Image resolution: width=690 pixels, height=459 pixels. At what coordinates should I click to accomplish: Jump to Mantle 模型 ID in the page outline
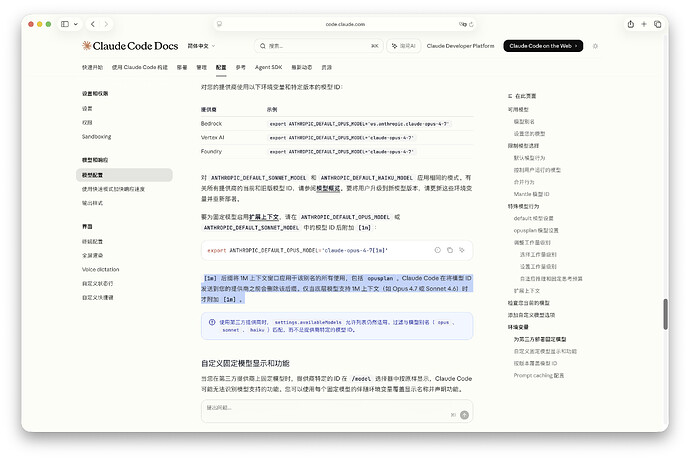[531, 194]
